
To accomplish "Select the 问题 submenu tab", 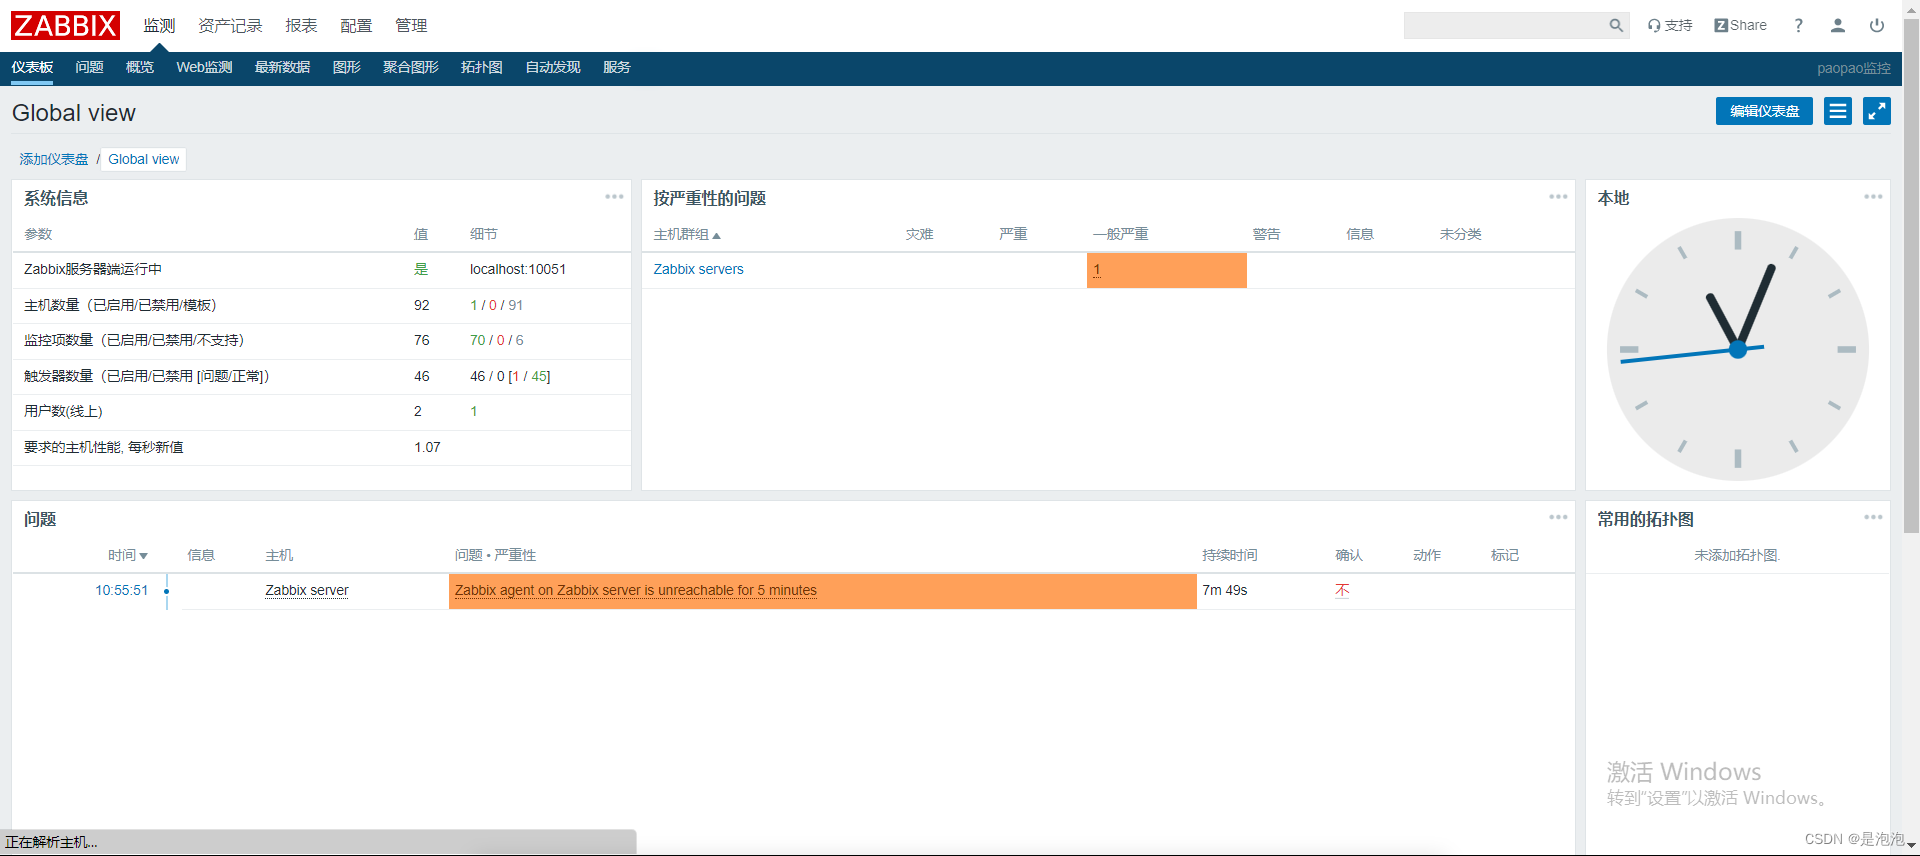I will tap(89, 68).
